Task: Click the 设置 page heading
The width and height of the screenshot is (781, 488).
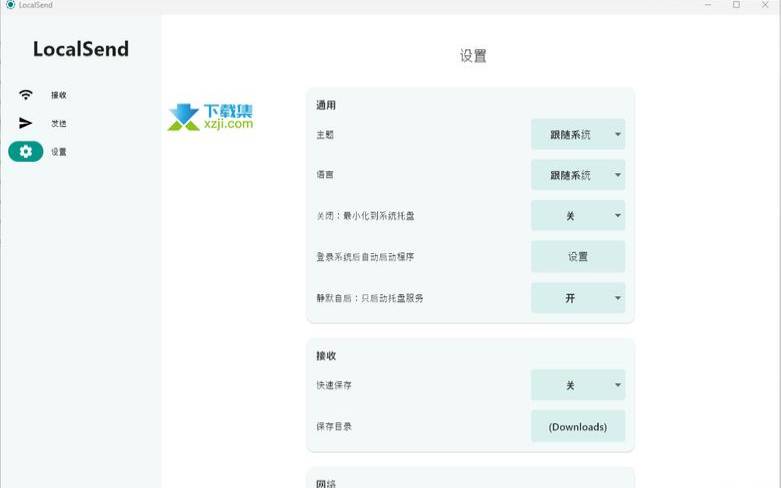Action: (473, 56)
